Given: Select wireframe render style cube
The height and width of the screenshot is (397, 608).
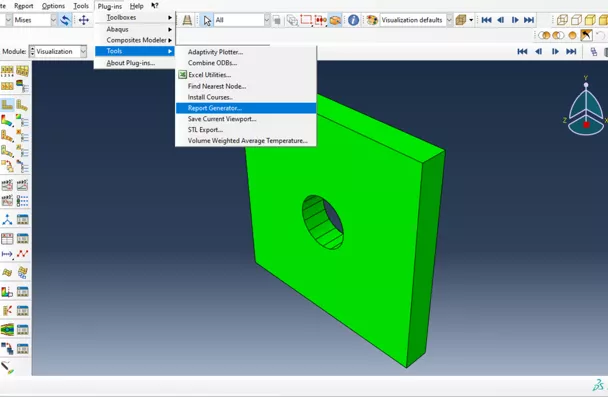Looking at the screenshot, I should click(x=562, y=20).
